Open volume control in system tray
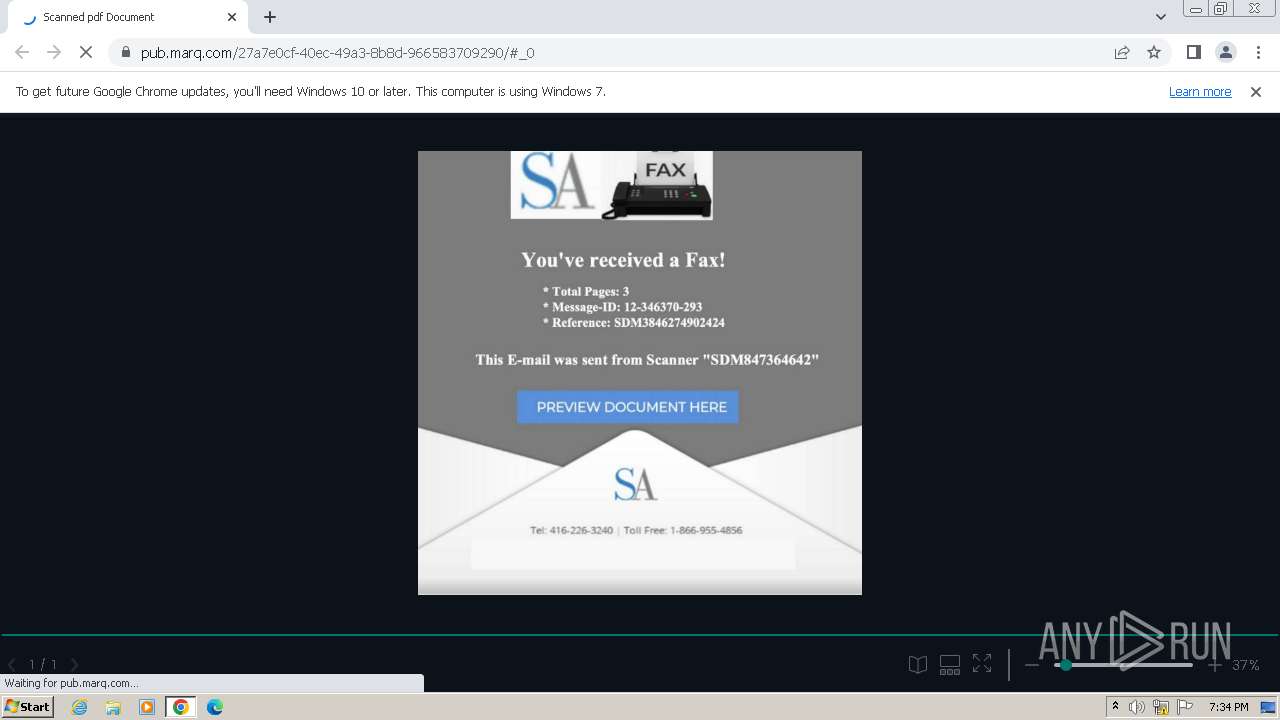Screen dimensions: 1280x720 pos(1137,707)
